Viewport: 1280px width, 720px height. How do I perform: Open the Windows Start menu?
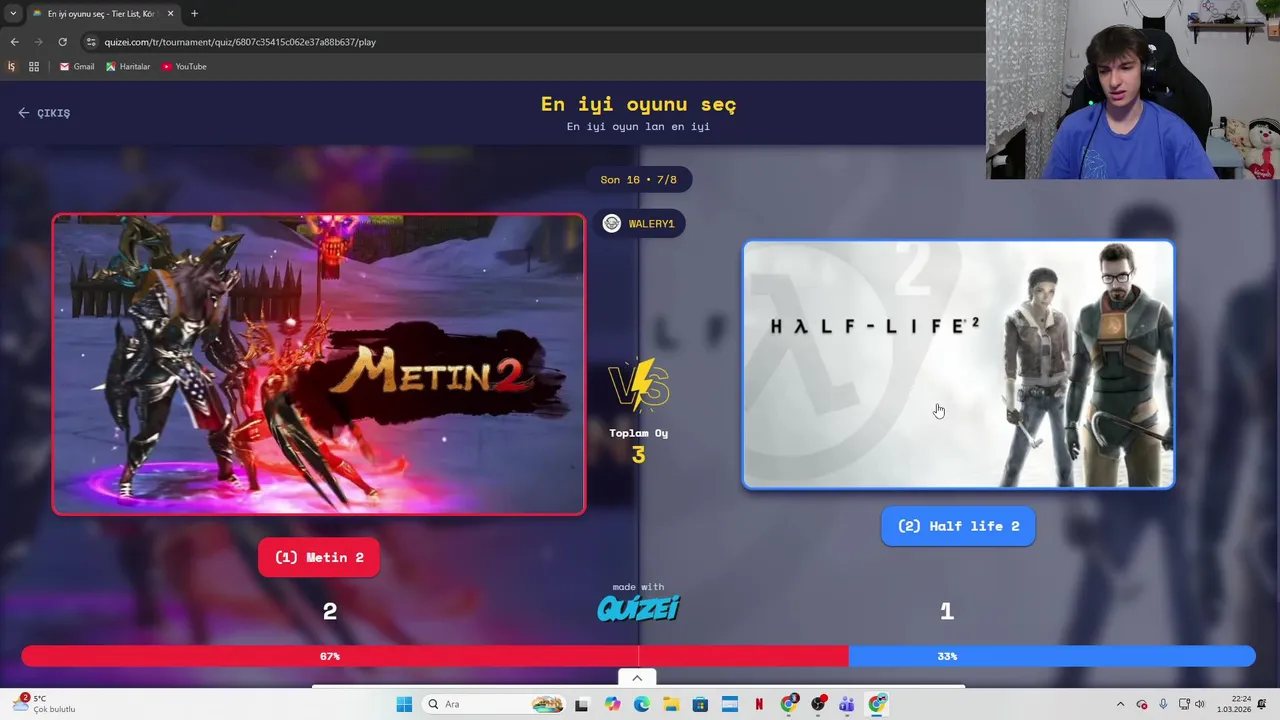point(404,704)
